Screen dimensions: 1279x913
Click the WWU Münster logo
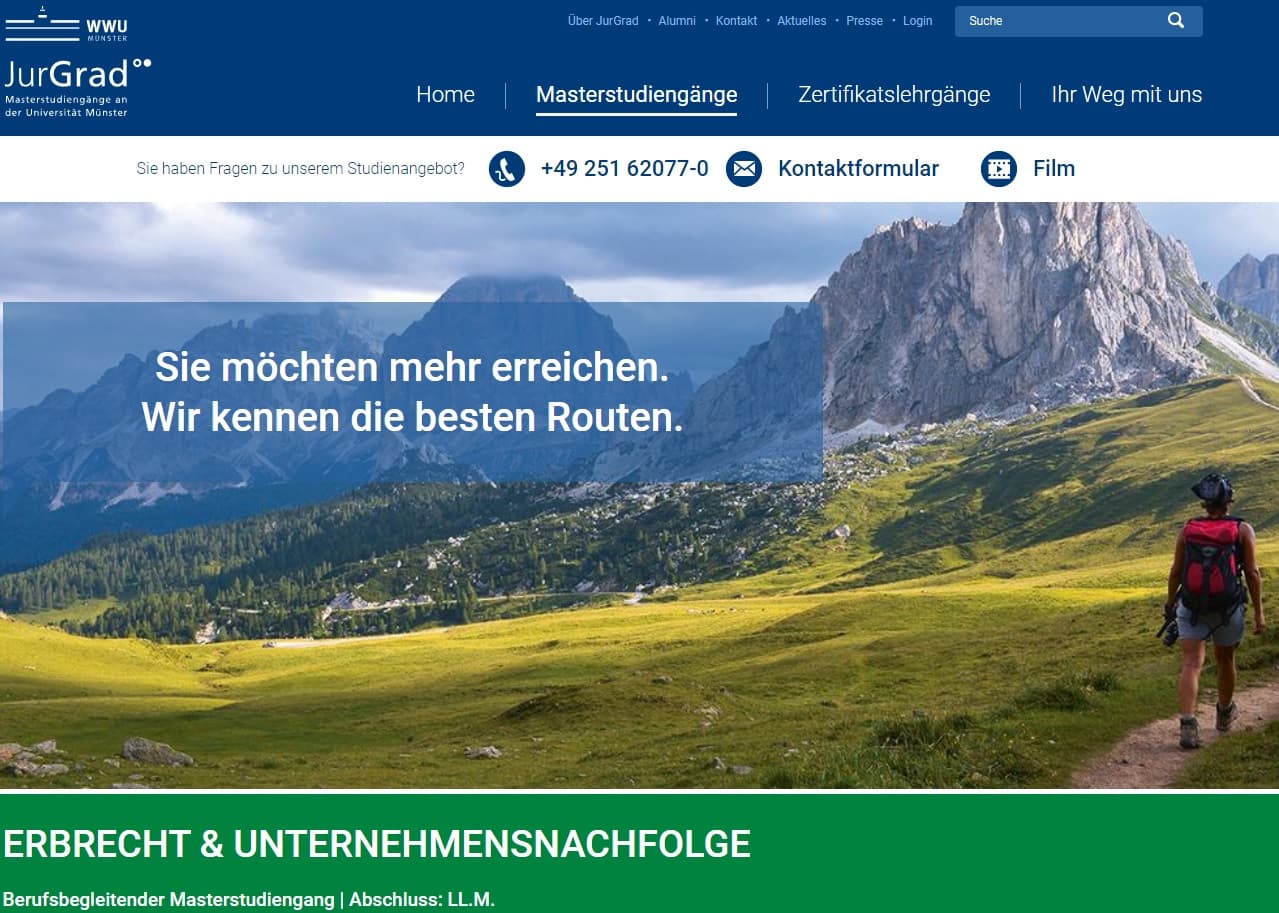(67, 24)
